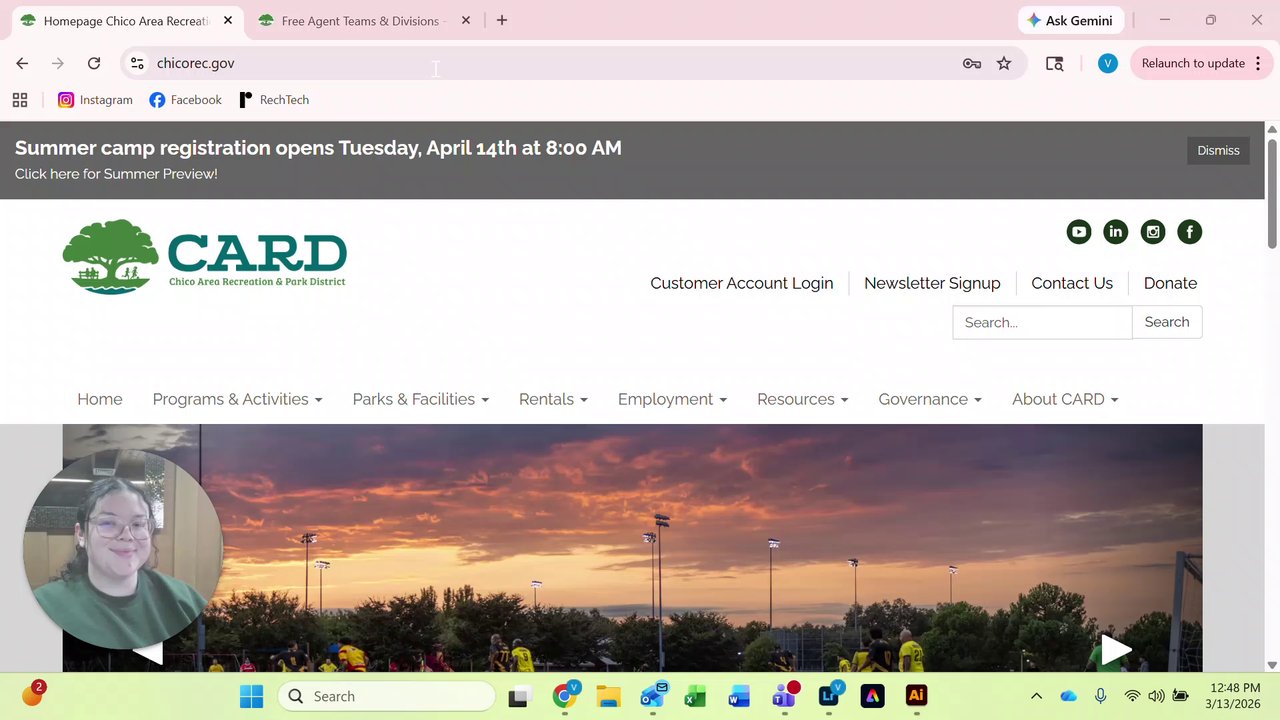Viewport: 1280px width, 720px height.
Task: Open CARD's Facebook icon in the site header
Action: pos(1189,232)
